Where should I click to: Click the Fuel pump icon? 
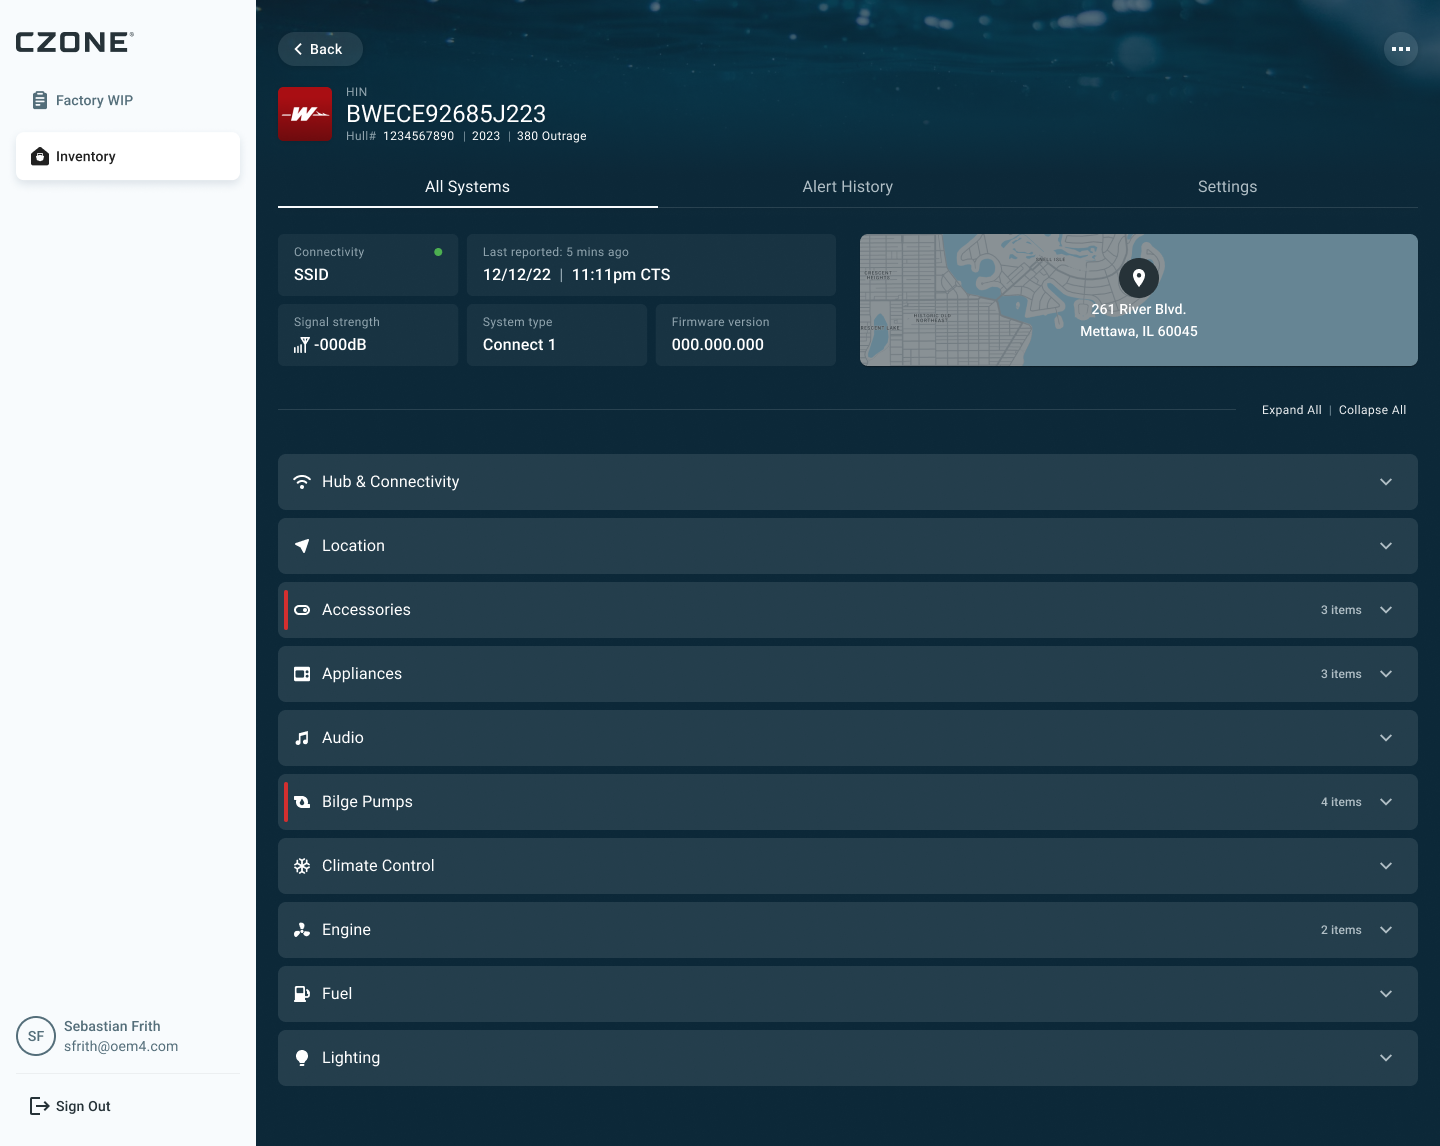pos(302,994)
